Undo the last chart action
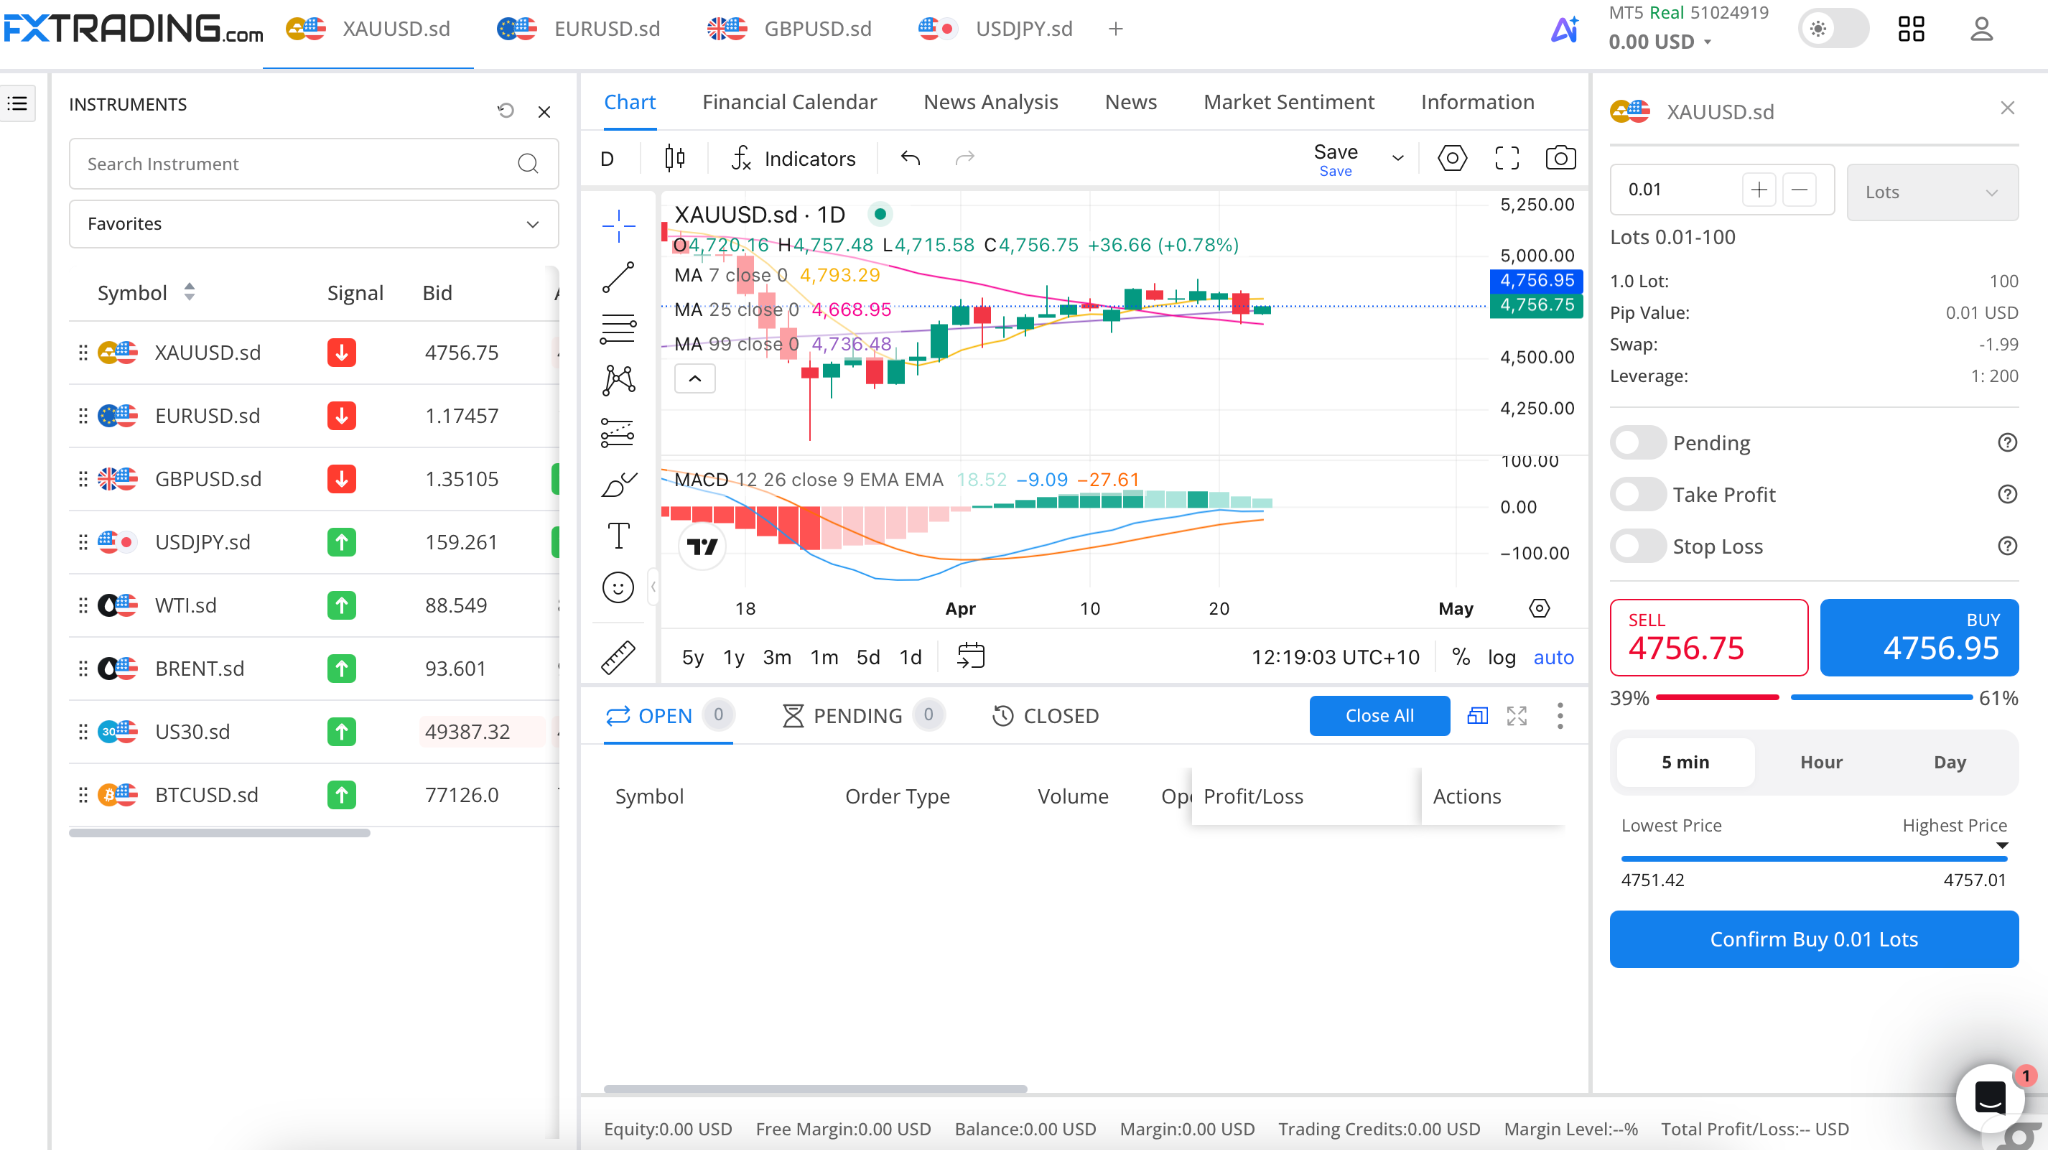 (910, 158)
